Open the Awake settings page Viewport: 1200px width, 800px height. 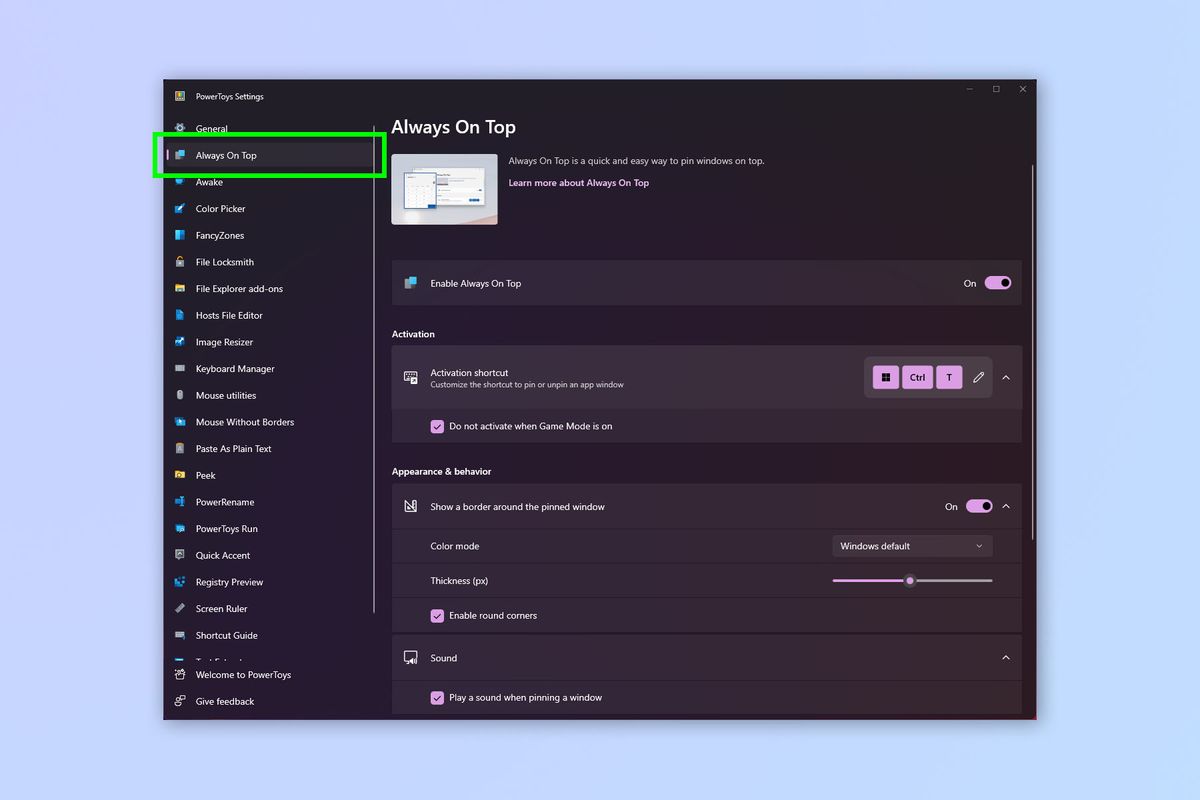[209, 182]
